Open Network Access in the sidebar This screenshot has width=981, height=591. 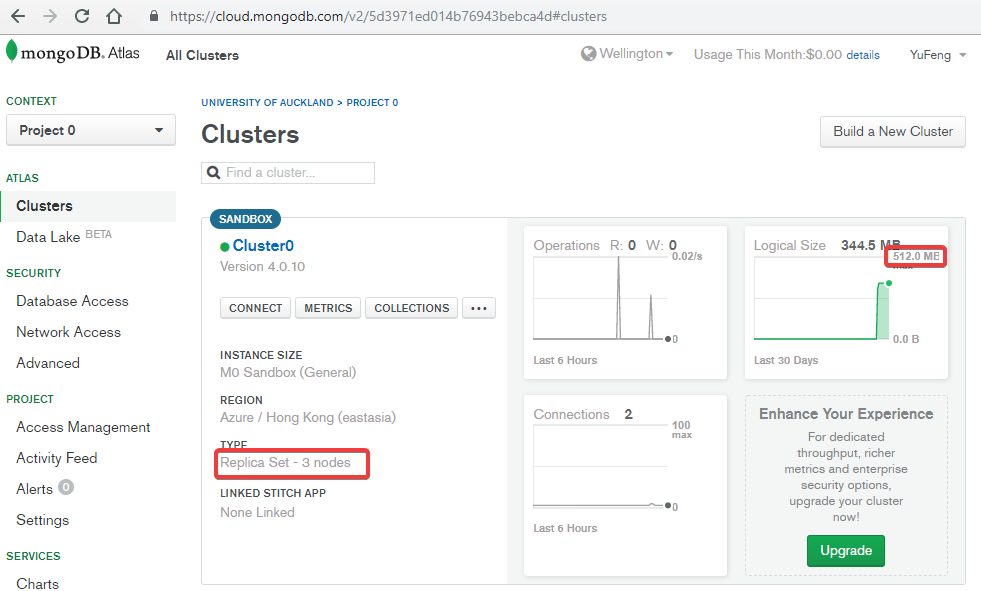coord(68,332)
